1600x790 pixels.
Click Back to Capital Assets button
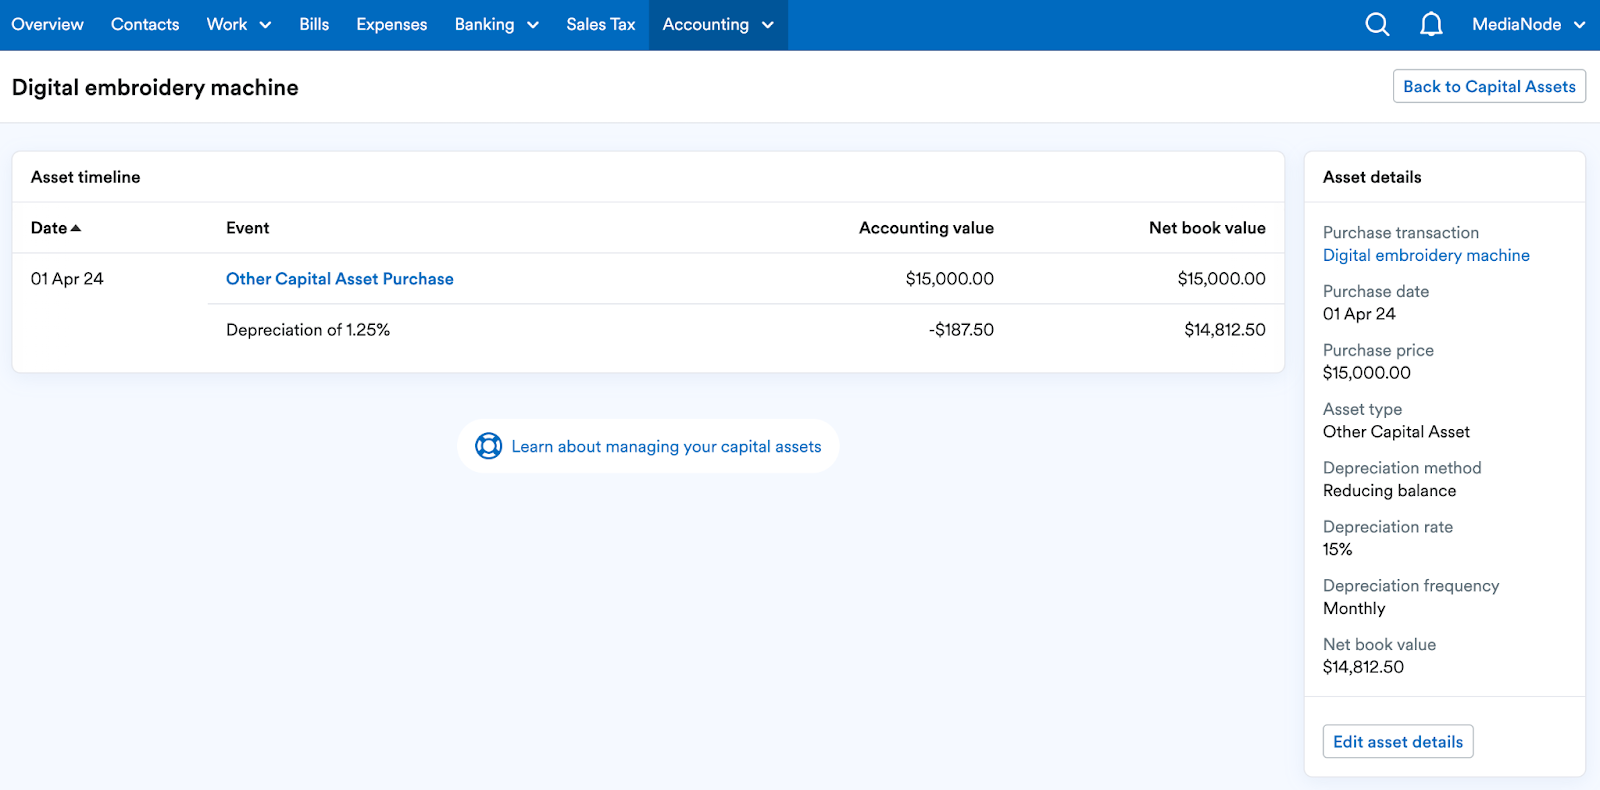[1489, 86]
